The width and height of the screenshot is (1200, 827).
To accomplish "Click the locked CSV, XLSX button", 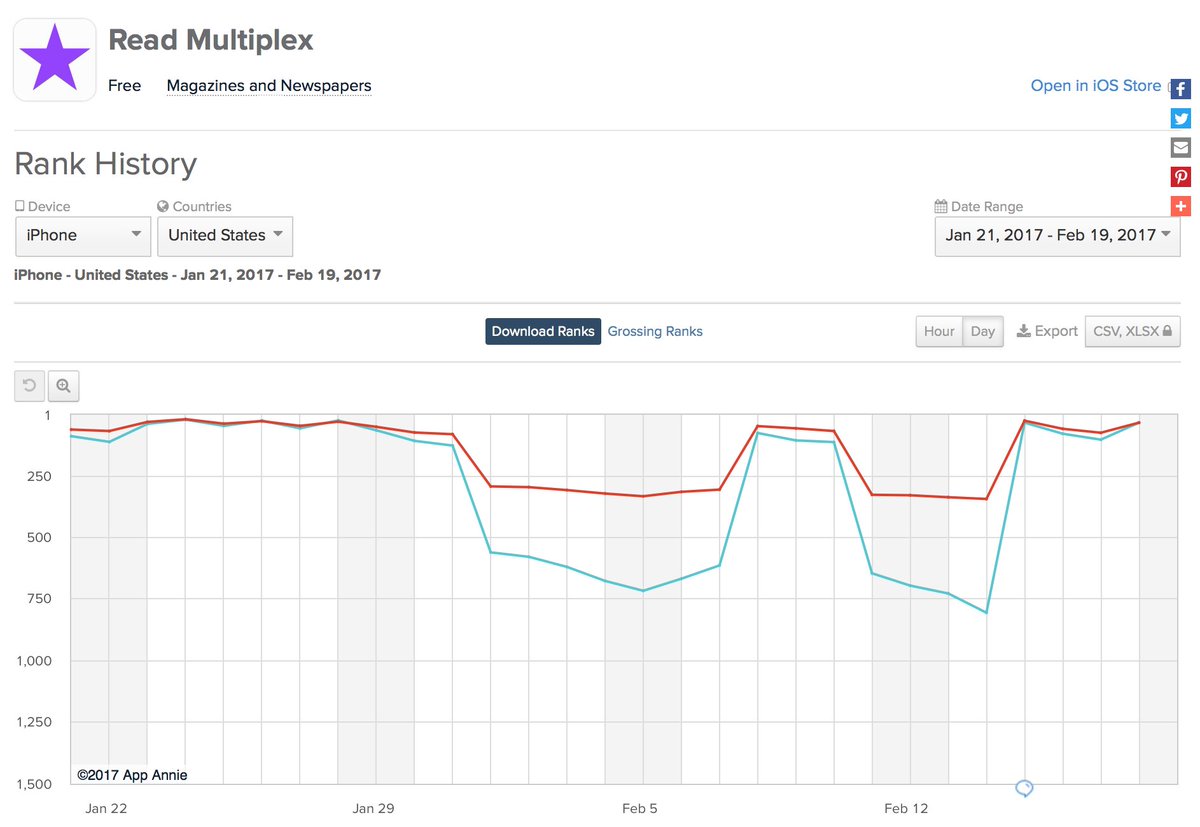I will [x=1132, y=331].
